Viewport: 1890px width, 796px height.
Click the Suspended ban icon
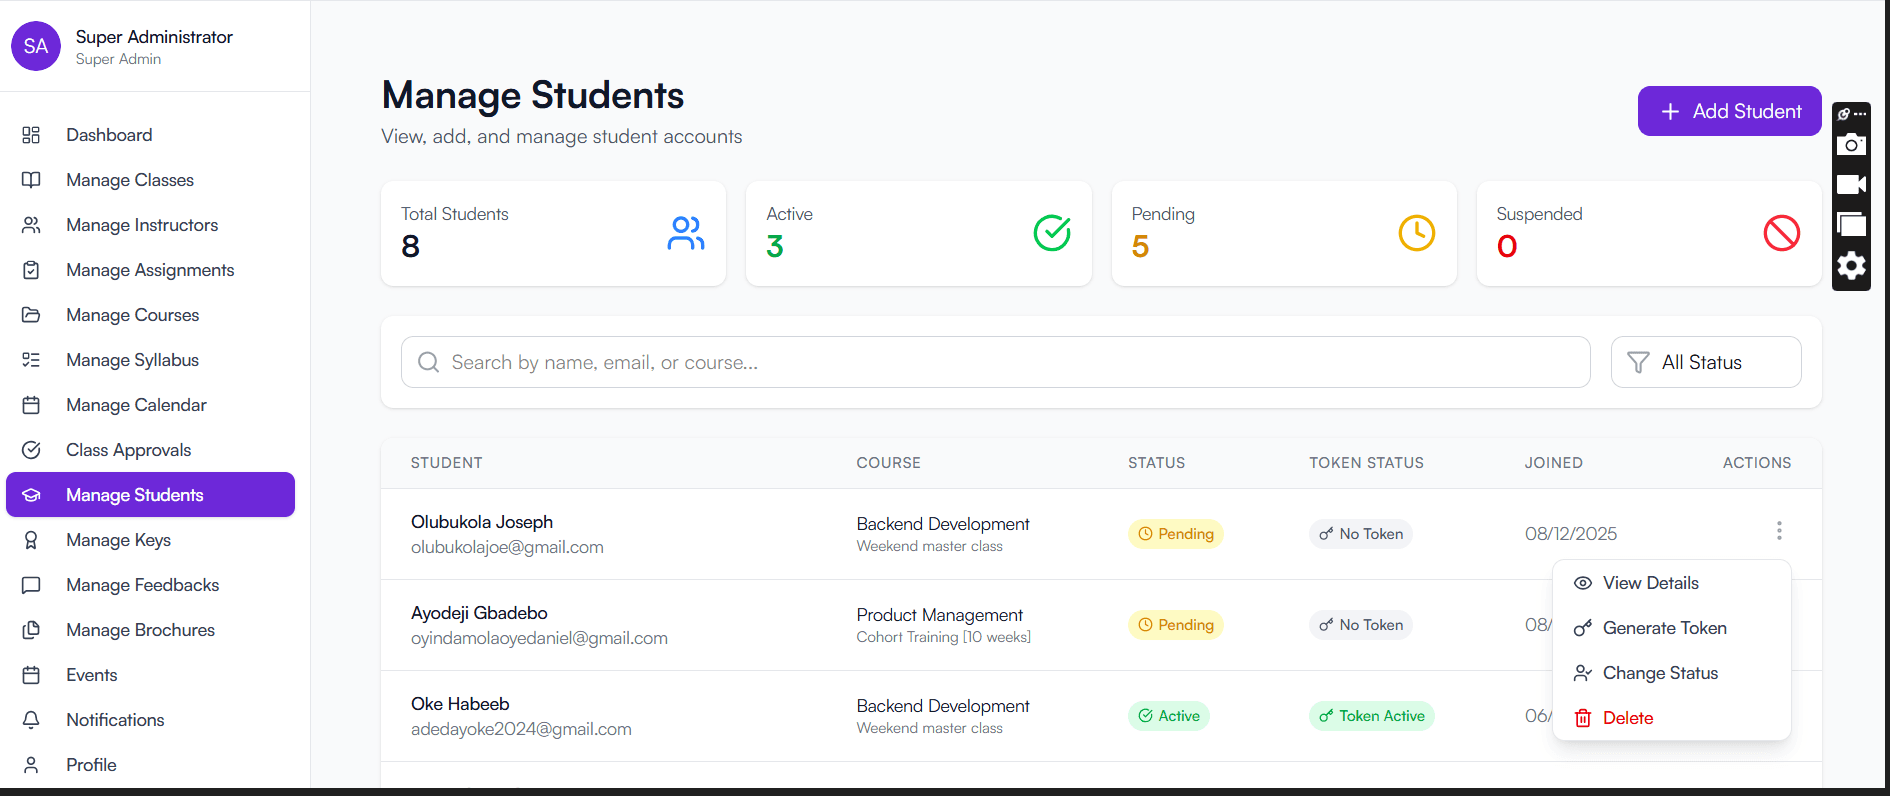click(x=1781, y=233)
